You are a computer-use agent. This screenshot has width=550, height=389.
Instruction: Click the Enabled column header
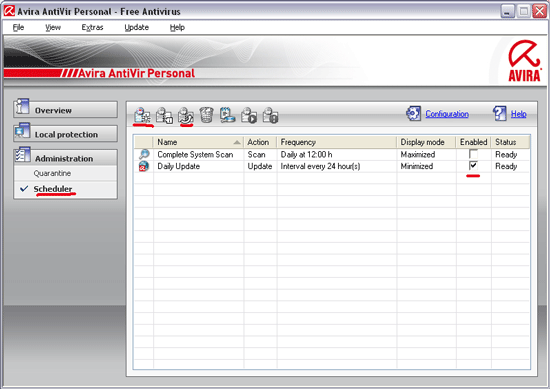(x=474, y=142)
